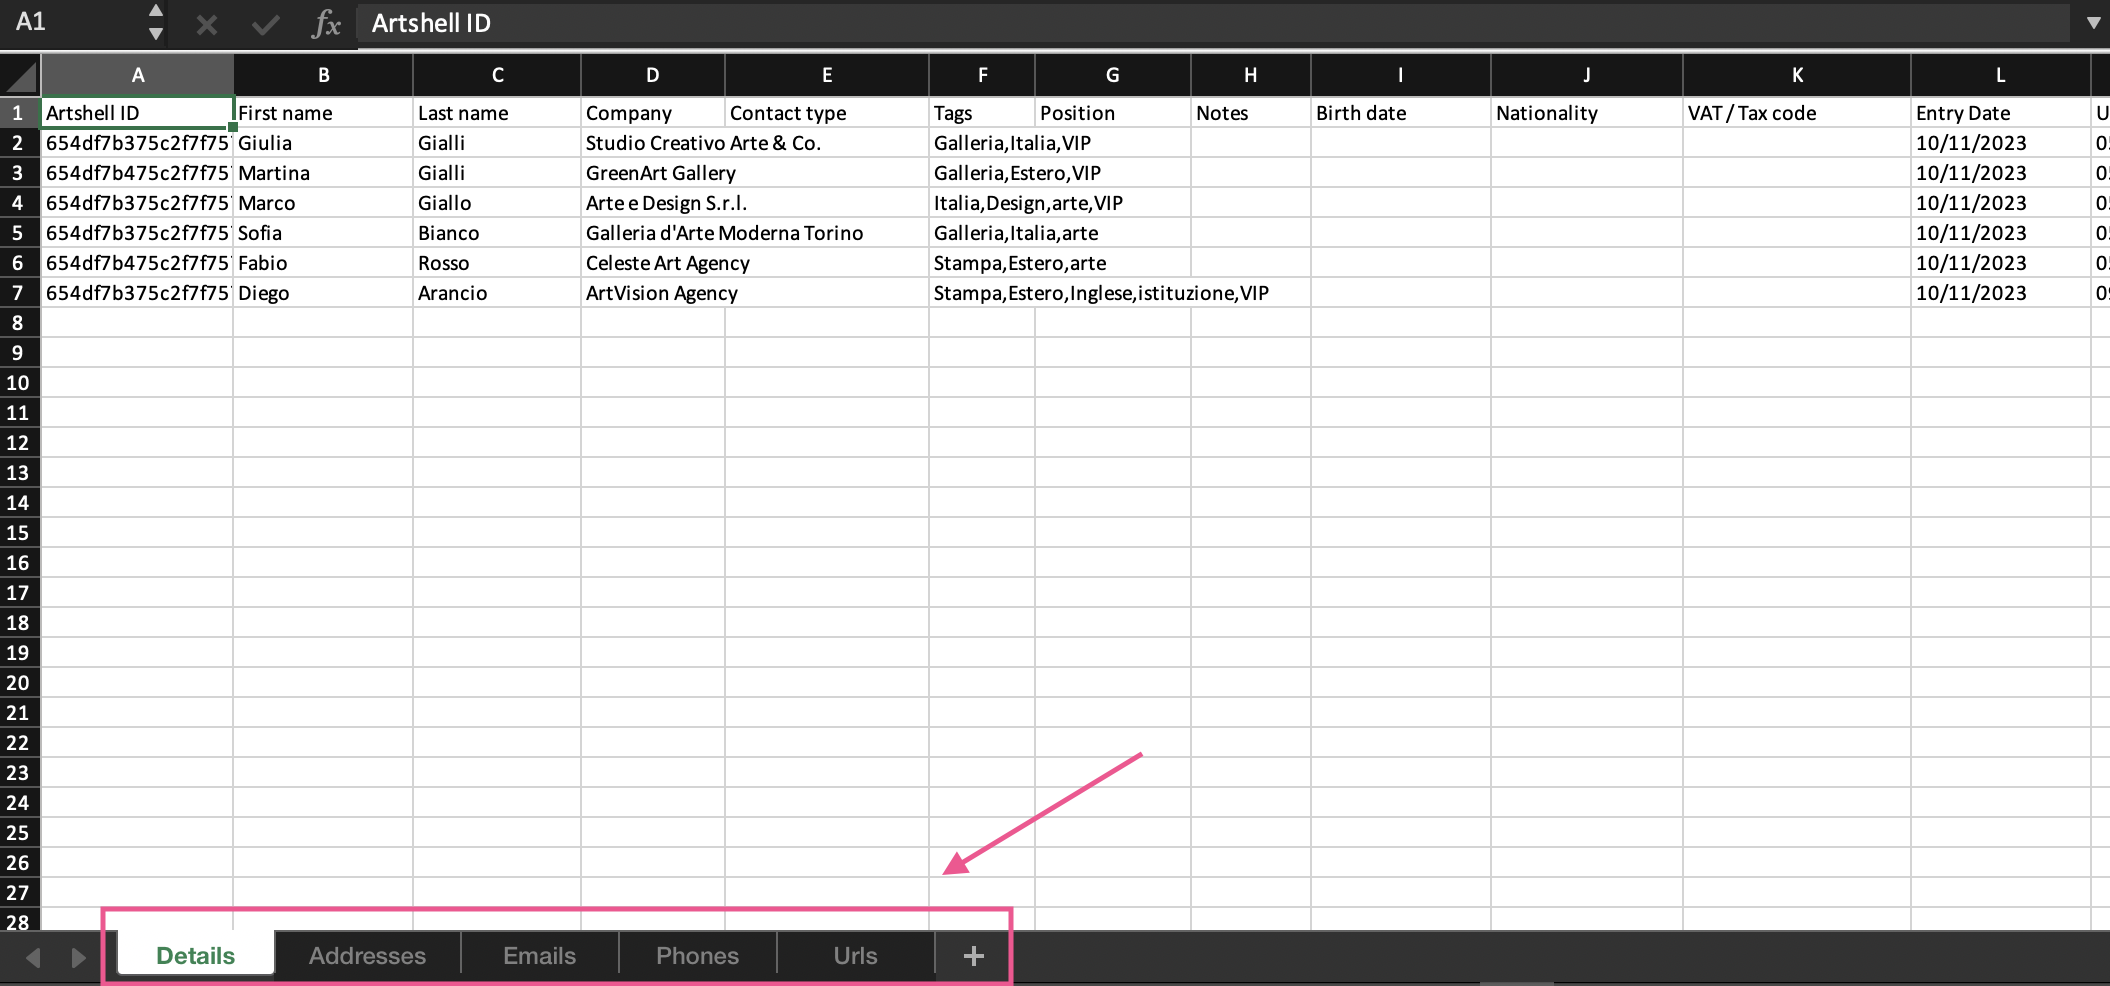Click the formula bar containing Artshell ID
Screen dimensions: 2110x986
tap(1212, 23)
